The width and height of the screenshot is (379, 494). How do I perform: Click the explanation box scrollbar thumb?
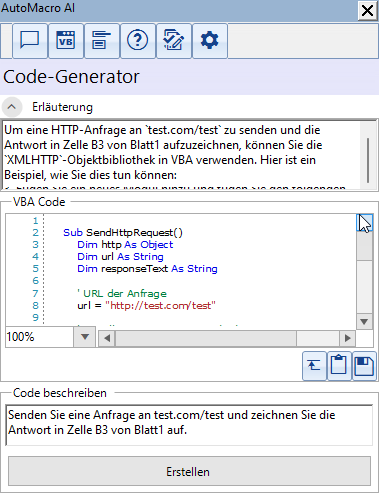click(x=368, y=160)
